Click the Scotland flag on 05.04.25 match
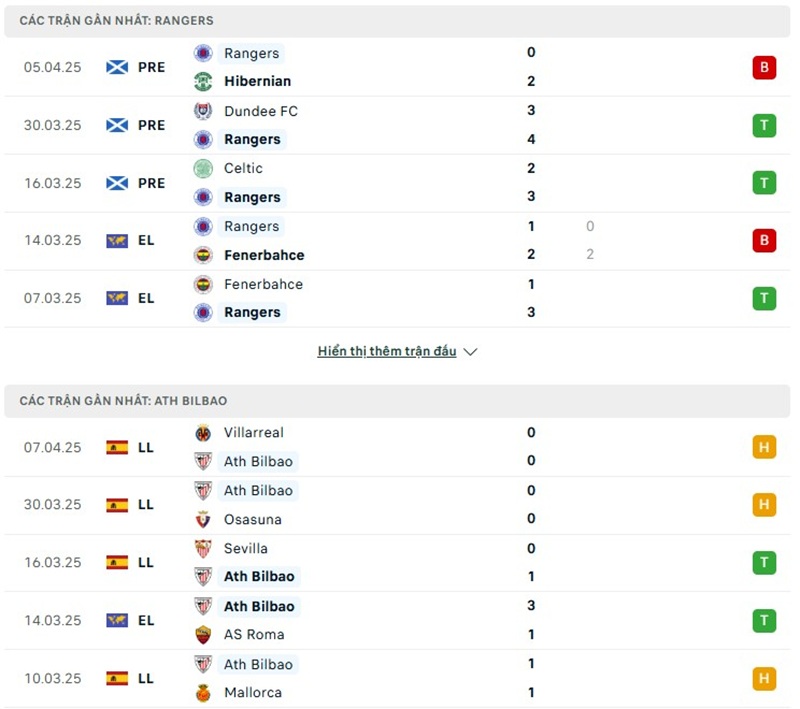The image size is (800, 709). [x=117, y=68]
